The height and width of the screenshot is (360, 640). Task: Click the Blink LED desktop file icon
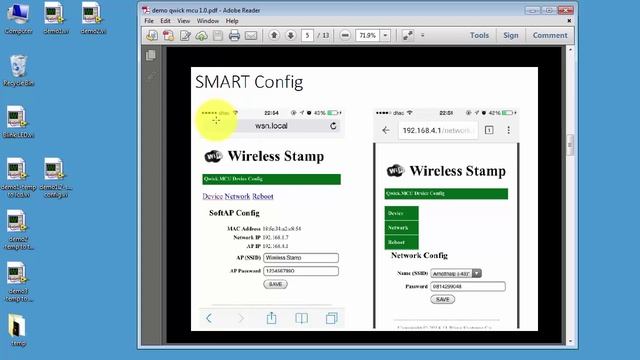(18, 122)
